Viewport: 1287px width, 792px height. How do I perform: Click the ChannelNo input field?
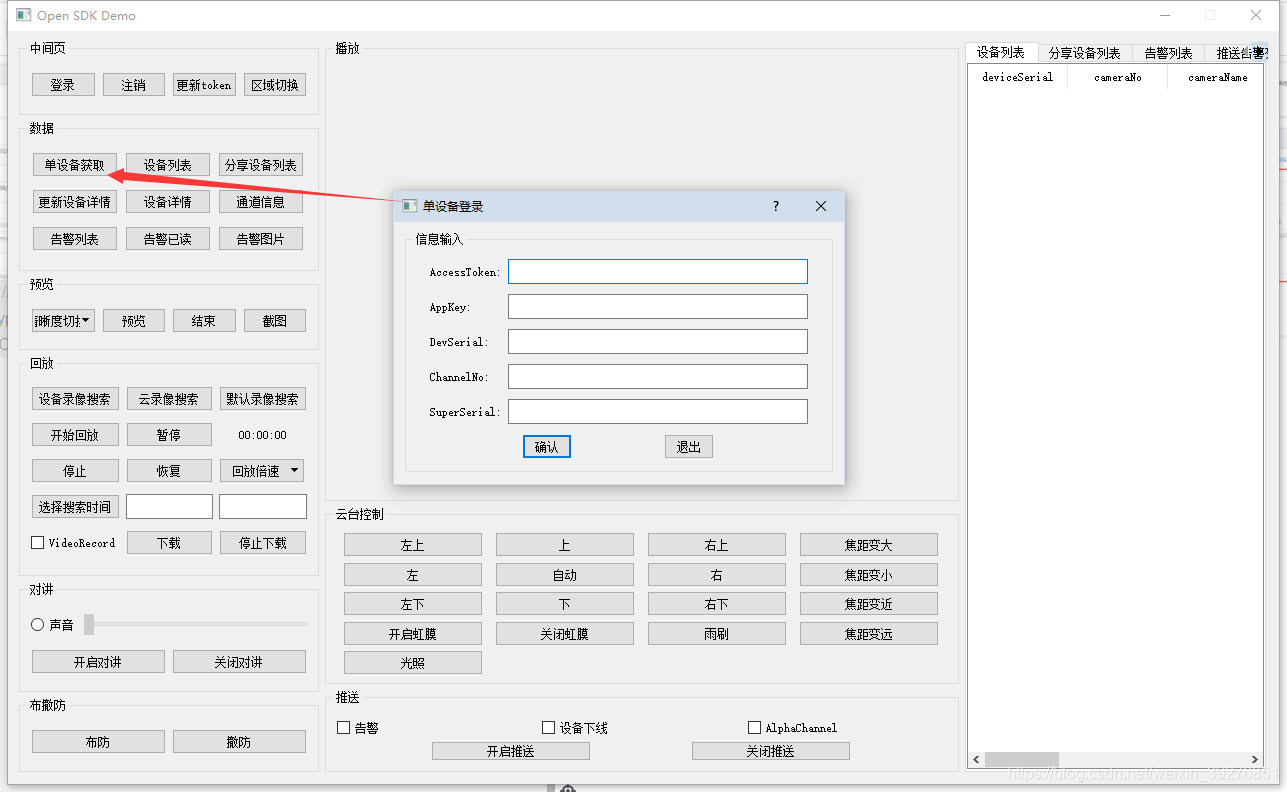tap(658, 377)
